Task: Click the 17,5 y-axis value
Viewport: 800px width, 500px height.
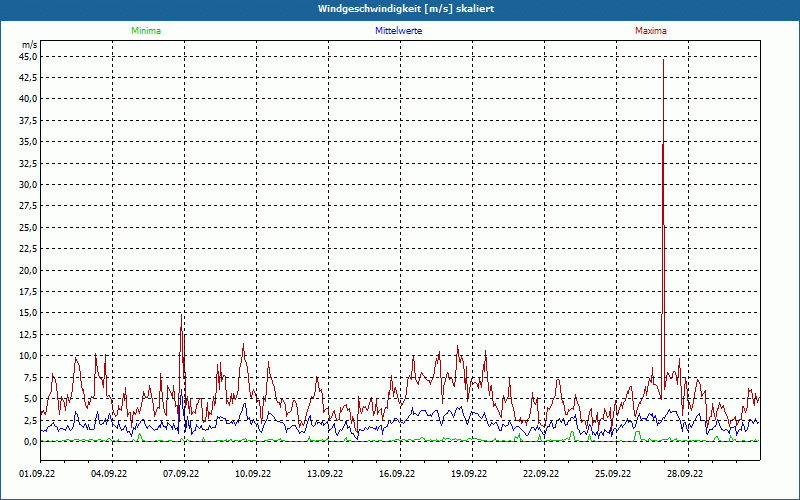Action: [29, 292]
